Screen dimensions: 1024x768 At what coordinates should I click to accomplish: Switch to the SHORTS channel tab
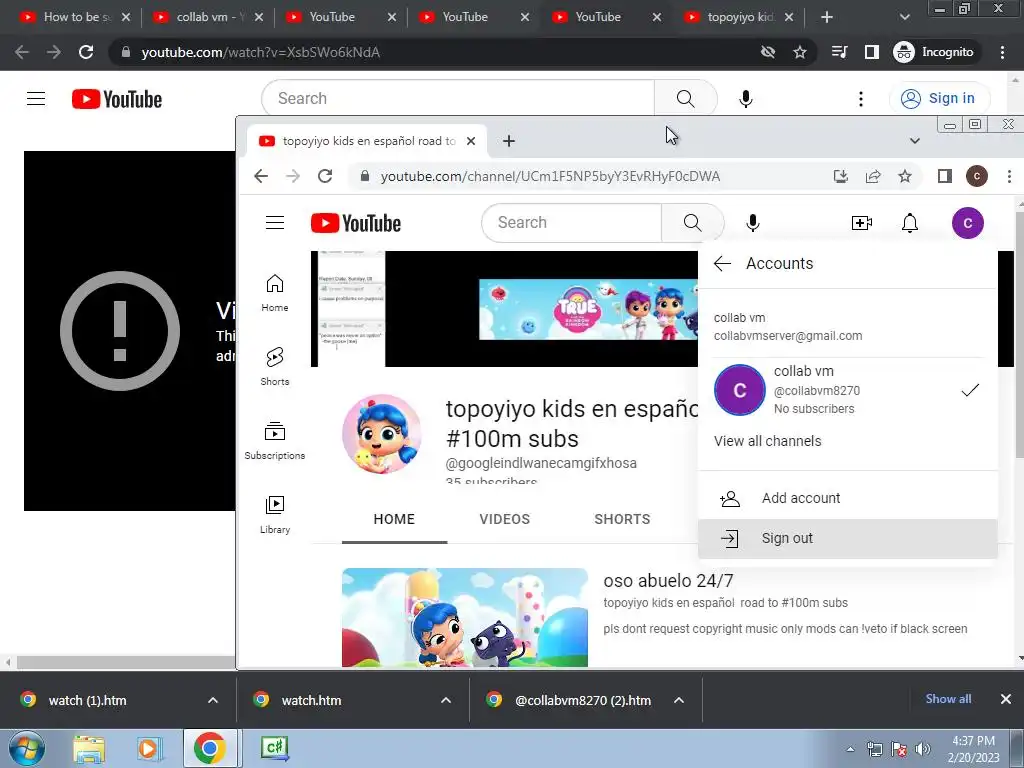click(x=622, y=520)
